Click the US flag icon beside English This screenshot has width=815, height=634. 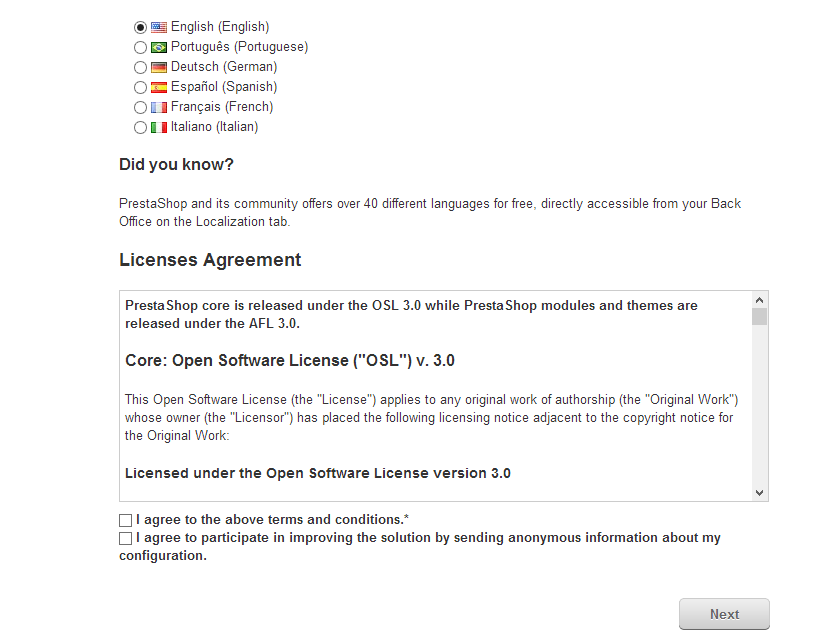[x=159, y=27]
